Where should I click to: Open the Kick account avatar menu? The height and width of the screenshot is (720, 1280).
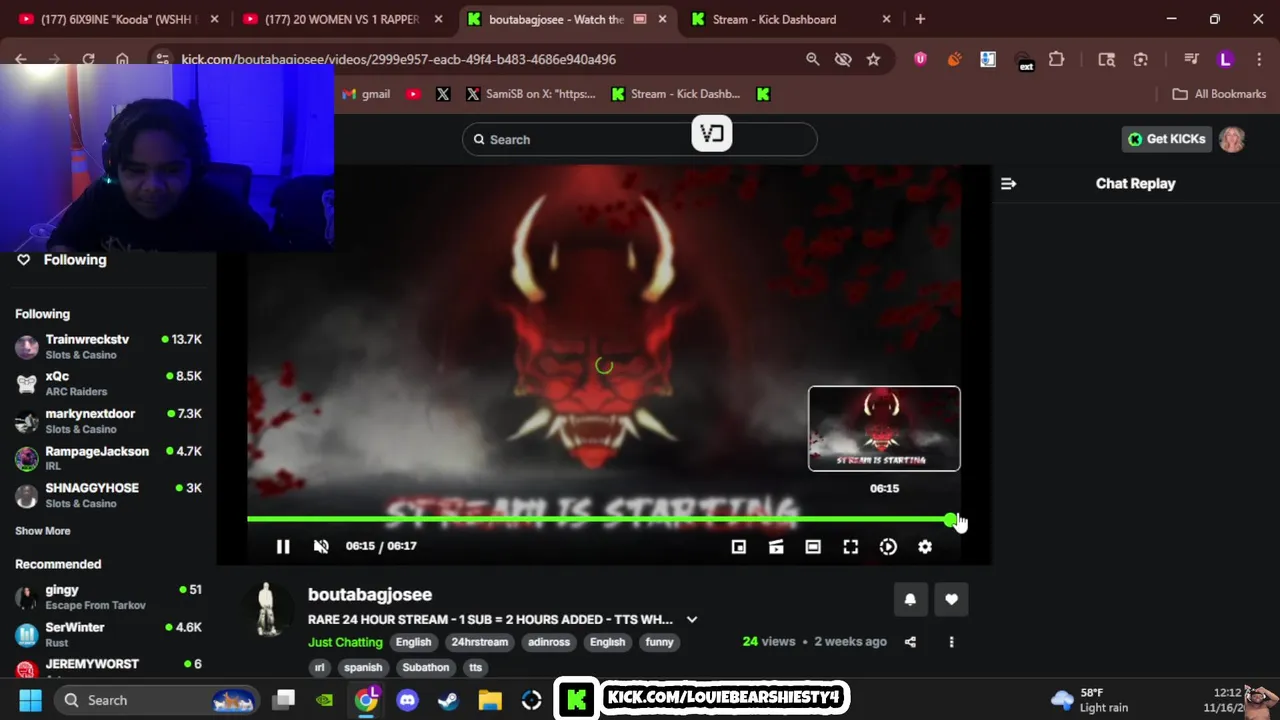[x=1231, y=139]
